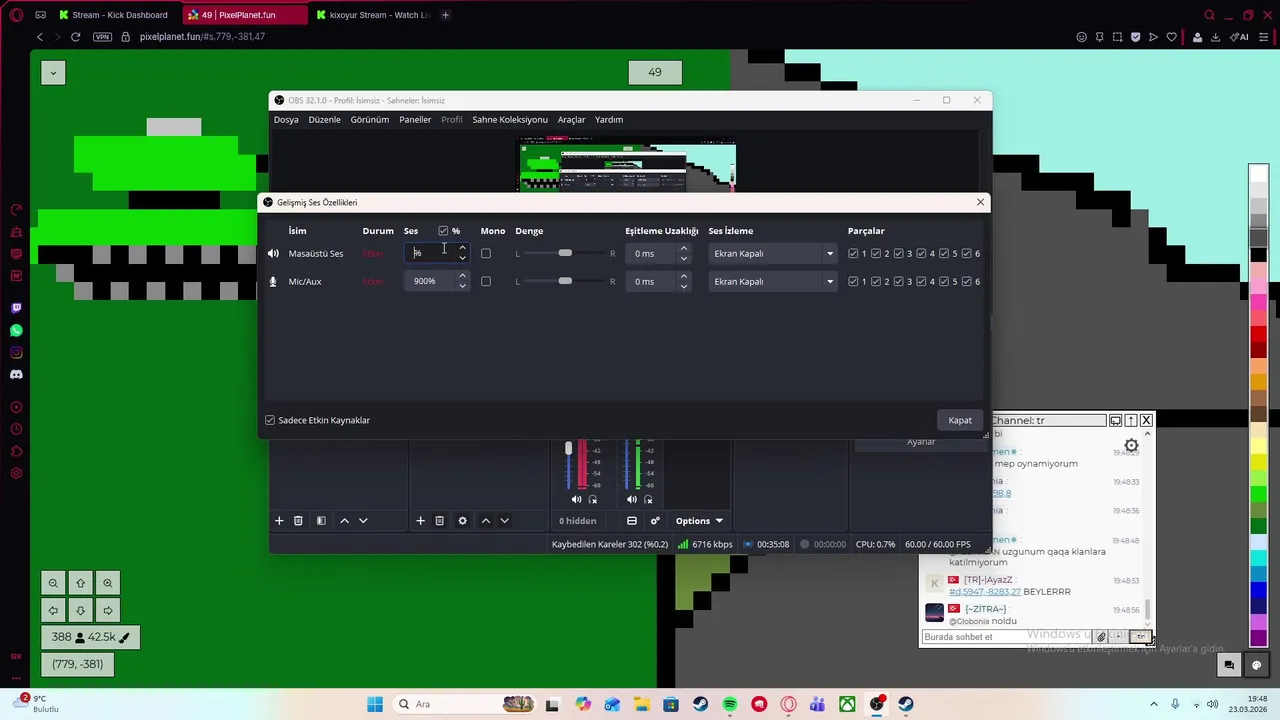Open source properties gear icon

(x=462, y=520)
